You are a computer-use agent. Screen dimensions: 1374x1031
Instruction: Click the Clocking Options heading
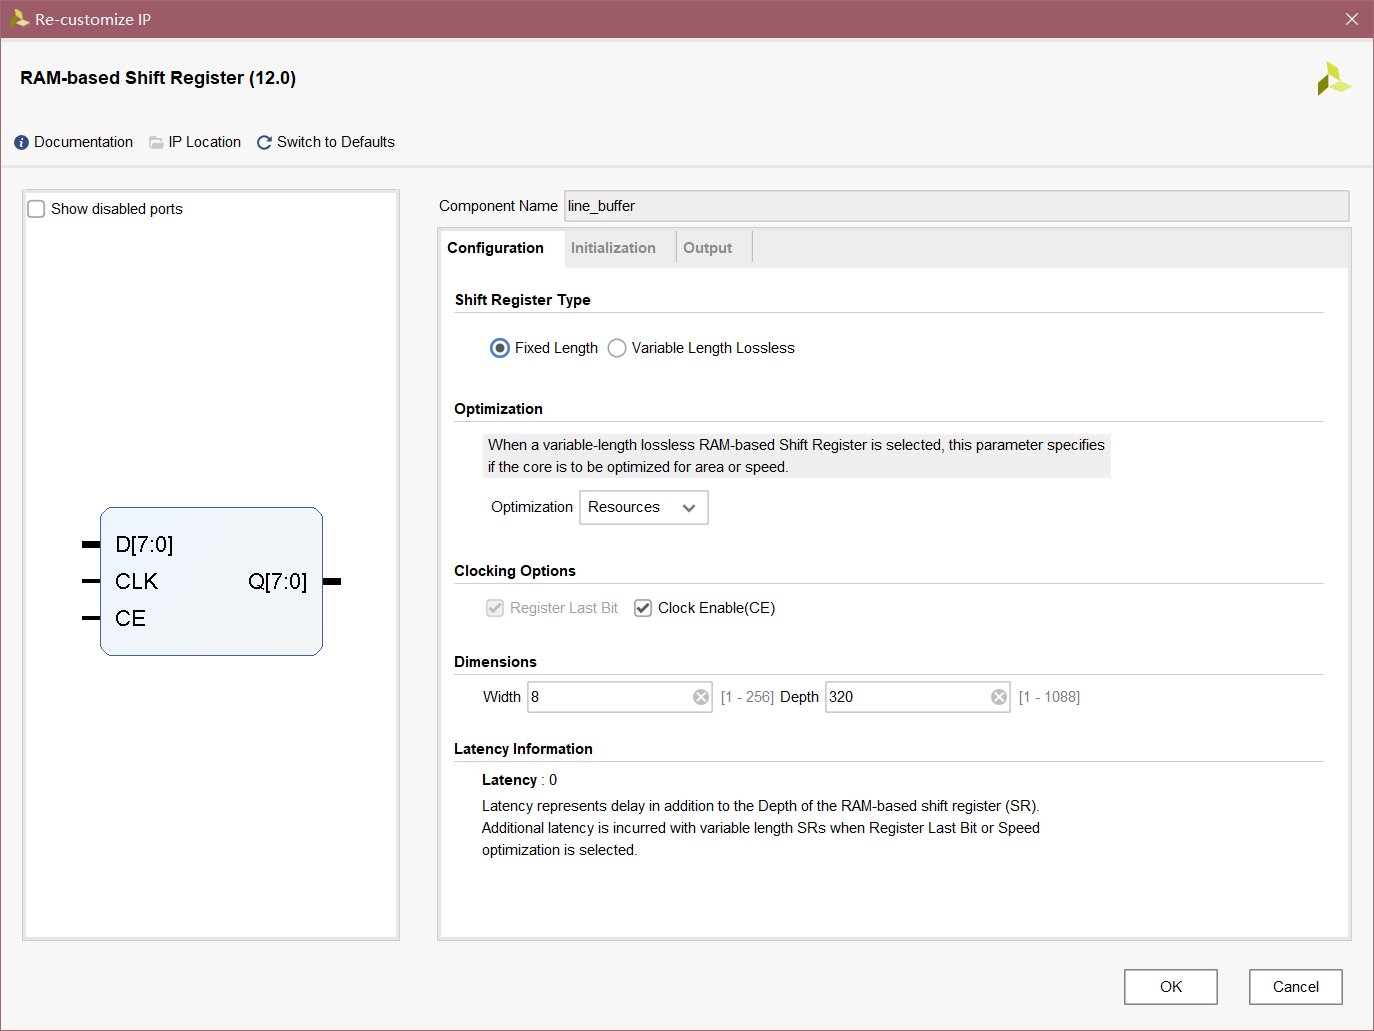(515, 571)
